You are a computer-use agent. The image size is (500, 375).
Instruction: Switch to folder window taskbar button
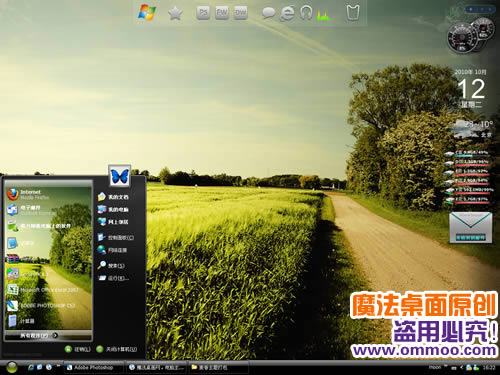click(x=219, y=367)
